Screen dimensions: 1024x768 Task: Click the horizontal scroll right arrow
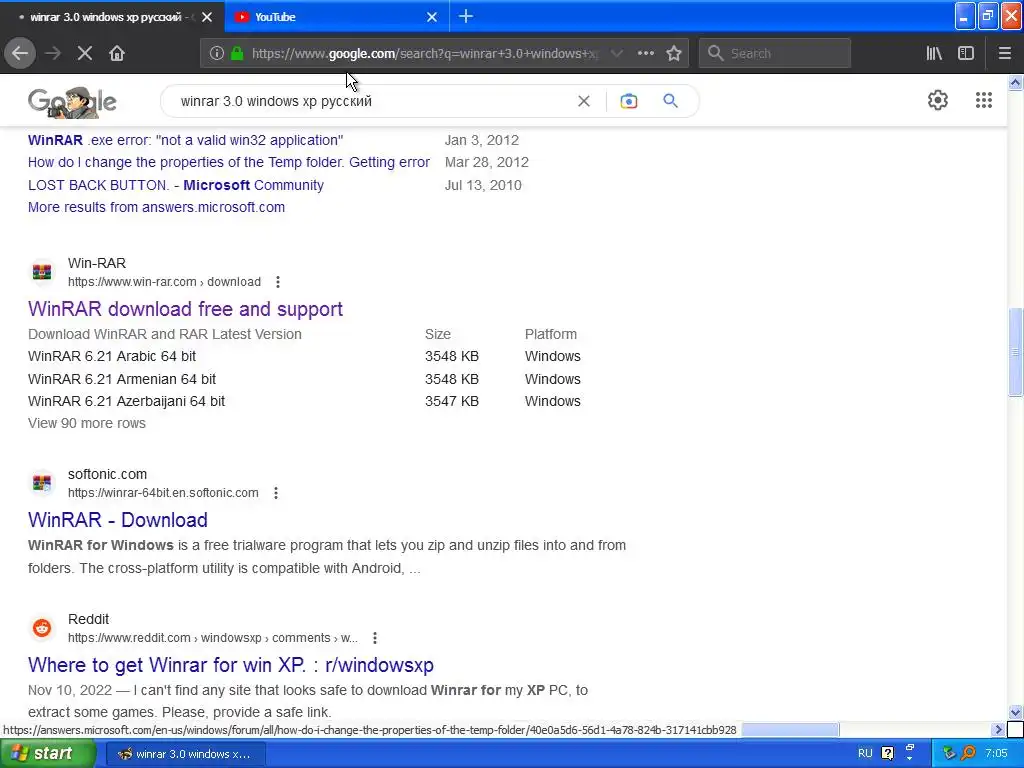(x=998, y=729)
